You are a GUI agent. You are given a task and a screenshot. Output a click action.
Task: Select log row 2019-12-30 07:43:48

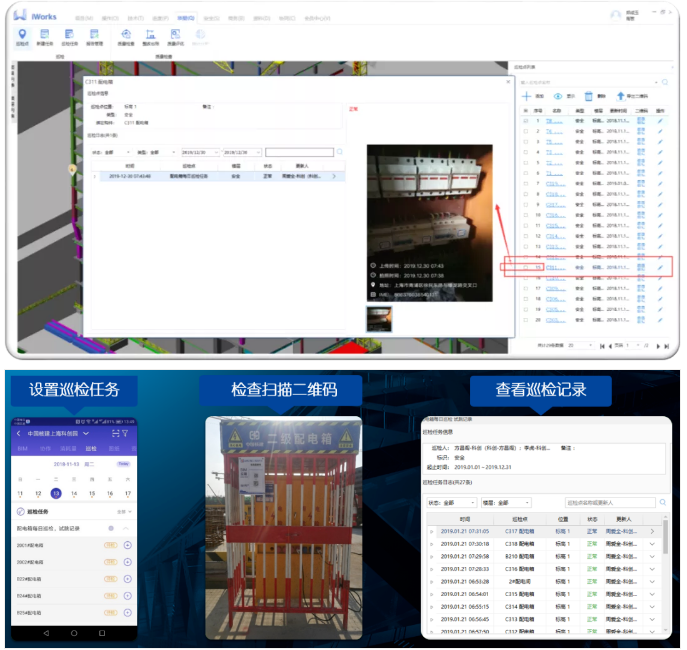[218, 176]
